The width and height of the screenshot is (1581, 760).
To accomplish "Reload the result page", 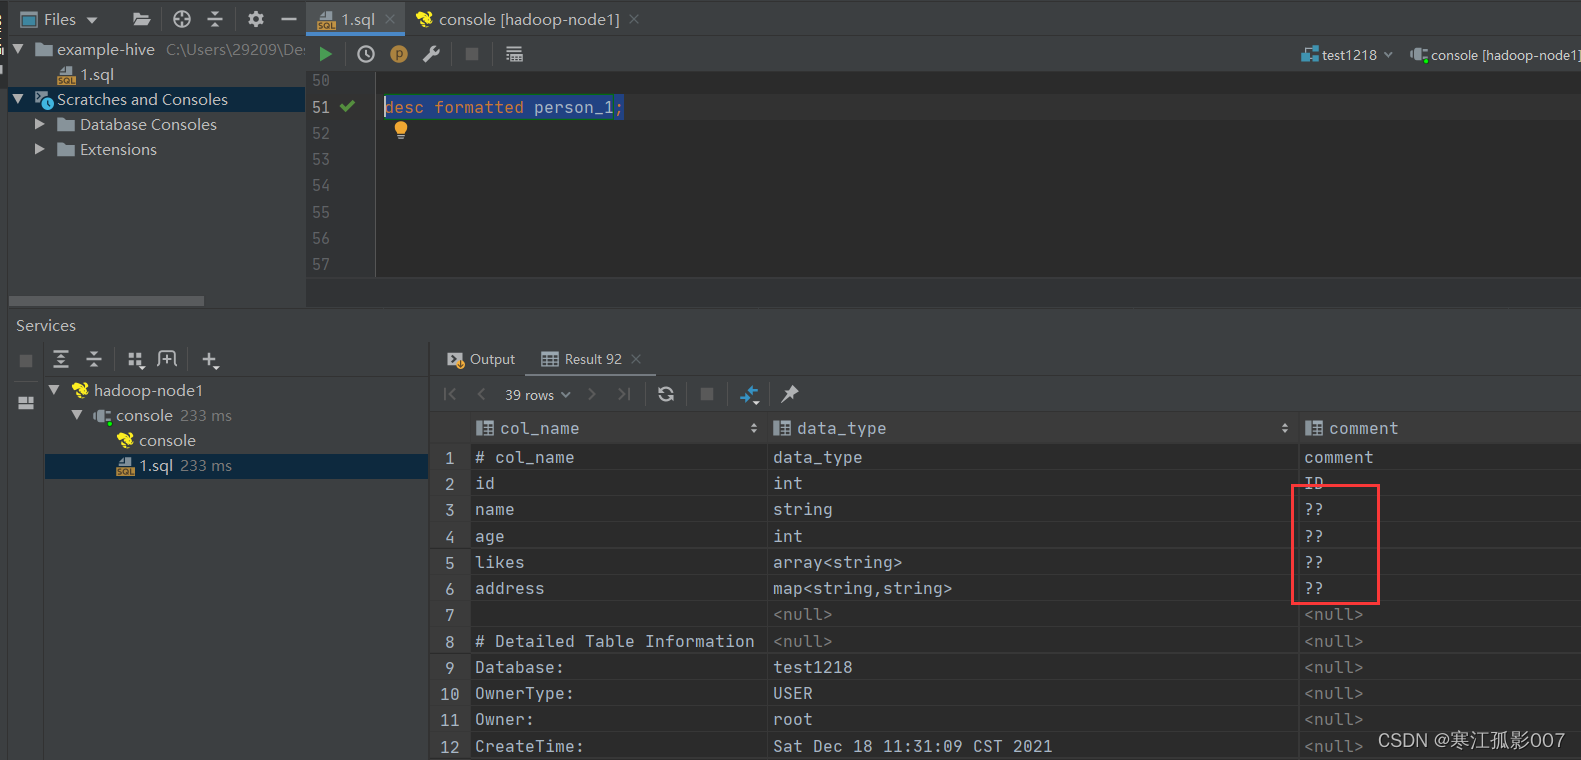I will pyautogui.click(x=666, y=394).
